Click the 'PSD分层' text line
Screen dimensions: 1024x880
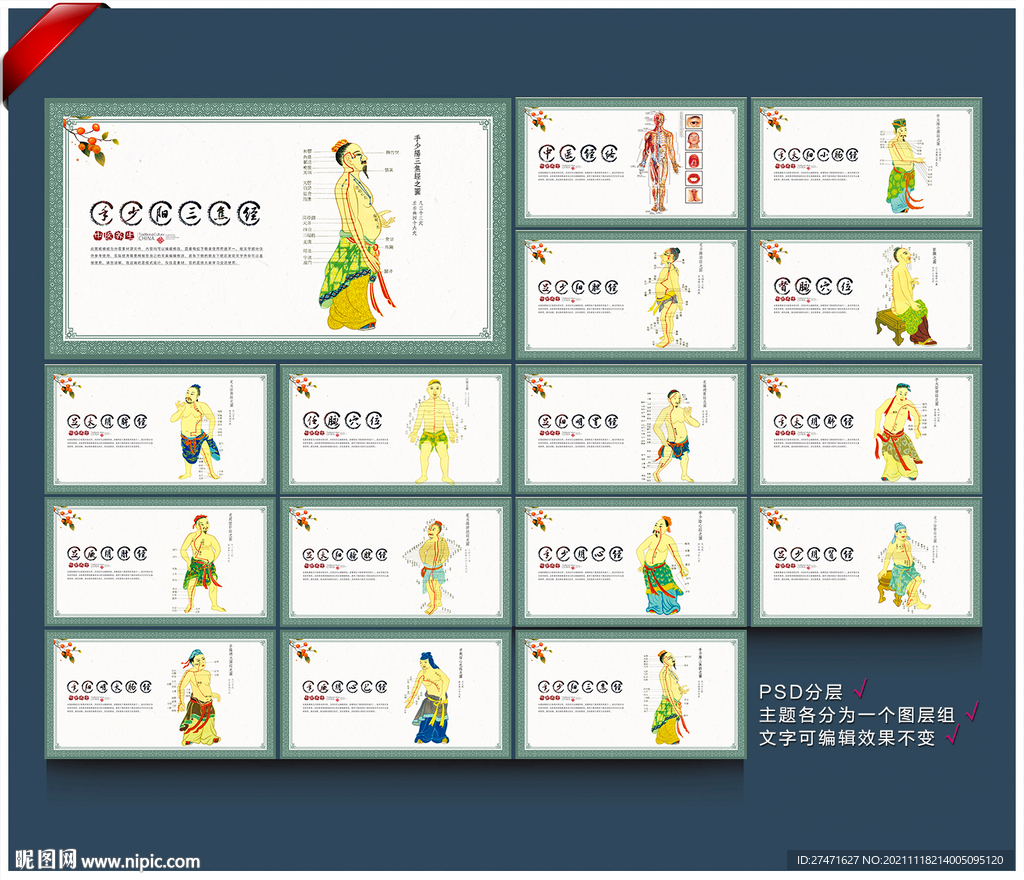coord(801,692)
